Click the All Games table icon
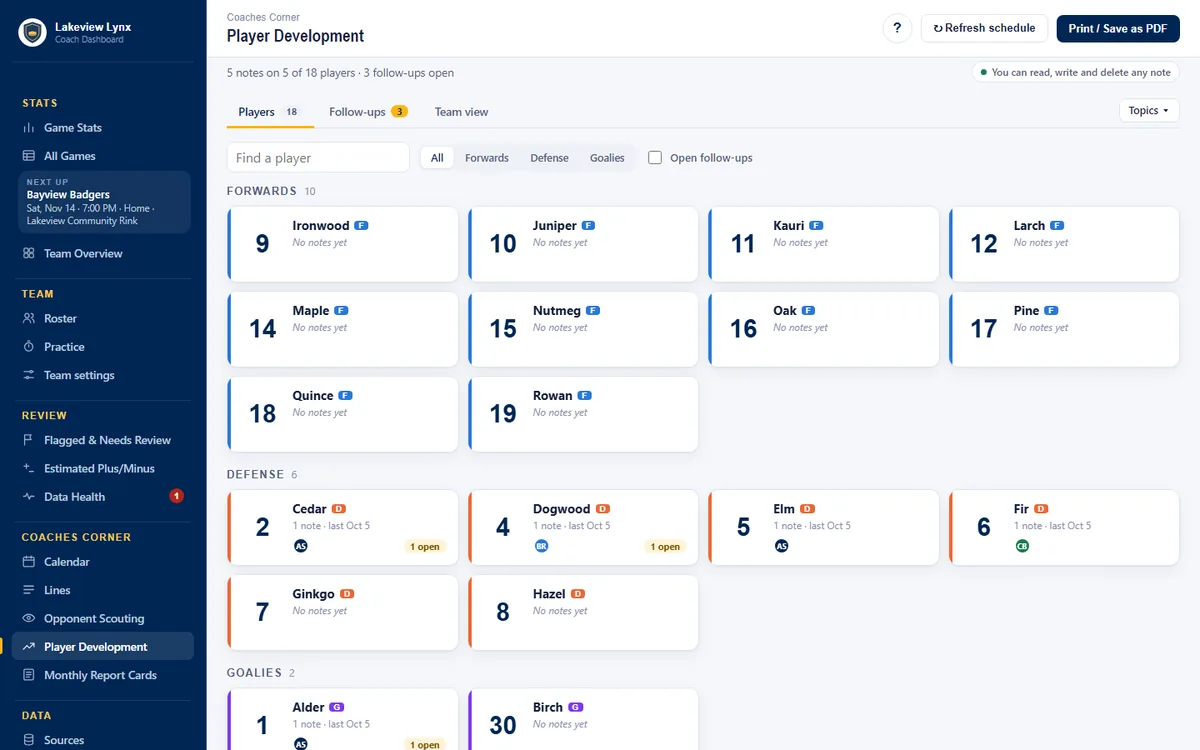1200x750 pixels. (29, 156)
